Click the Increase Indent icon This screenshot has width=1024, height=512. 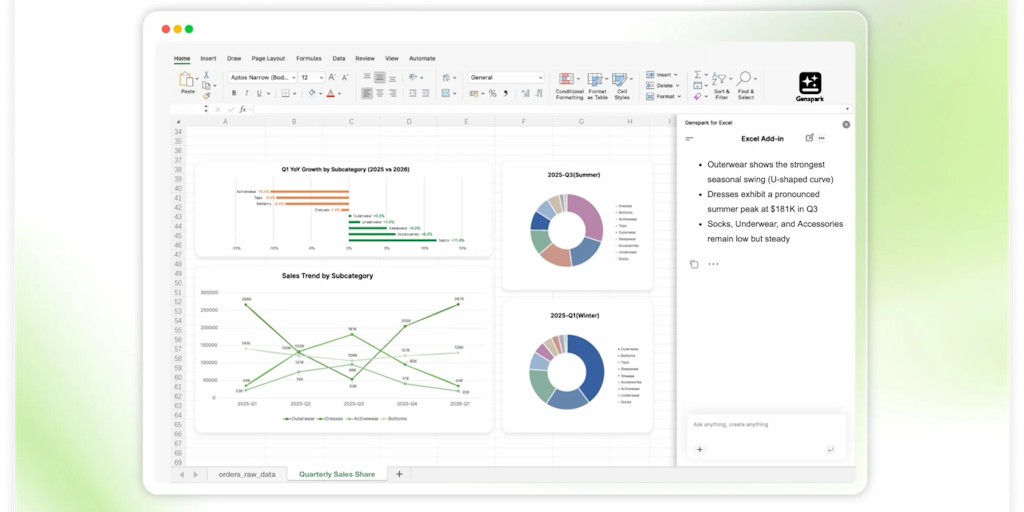(x=425, y=93)
